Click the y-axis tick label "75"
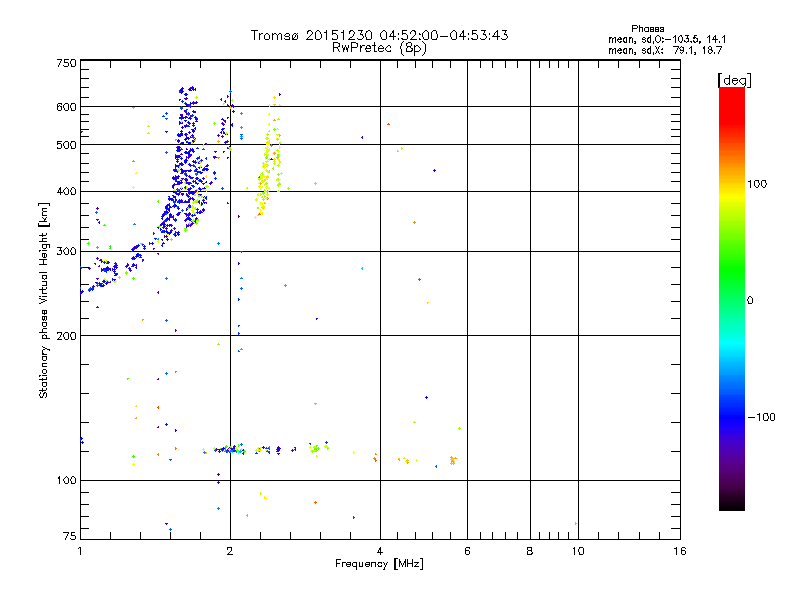This screenshot has height=600, width=800. 70,536
